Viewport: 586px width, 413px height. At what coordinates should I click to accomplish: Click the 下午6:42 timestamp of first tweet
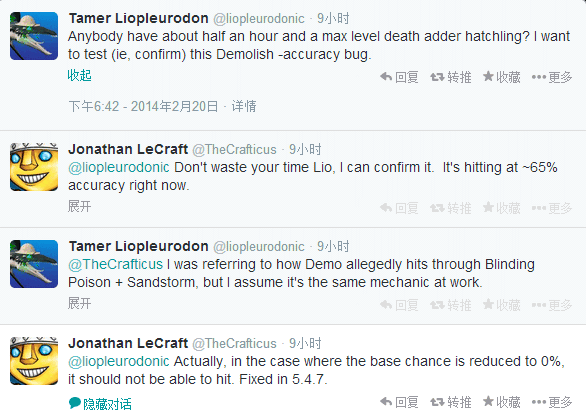tap(94, 107)
